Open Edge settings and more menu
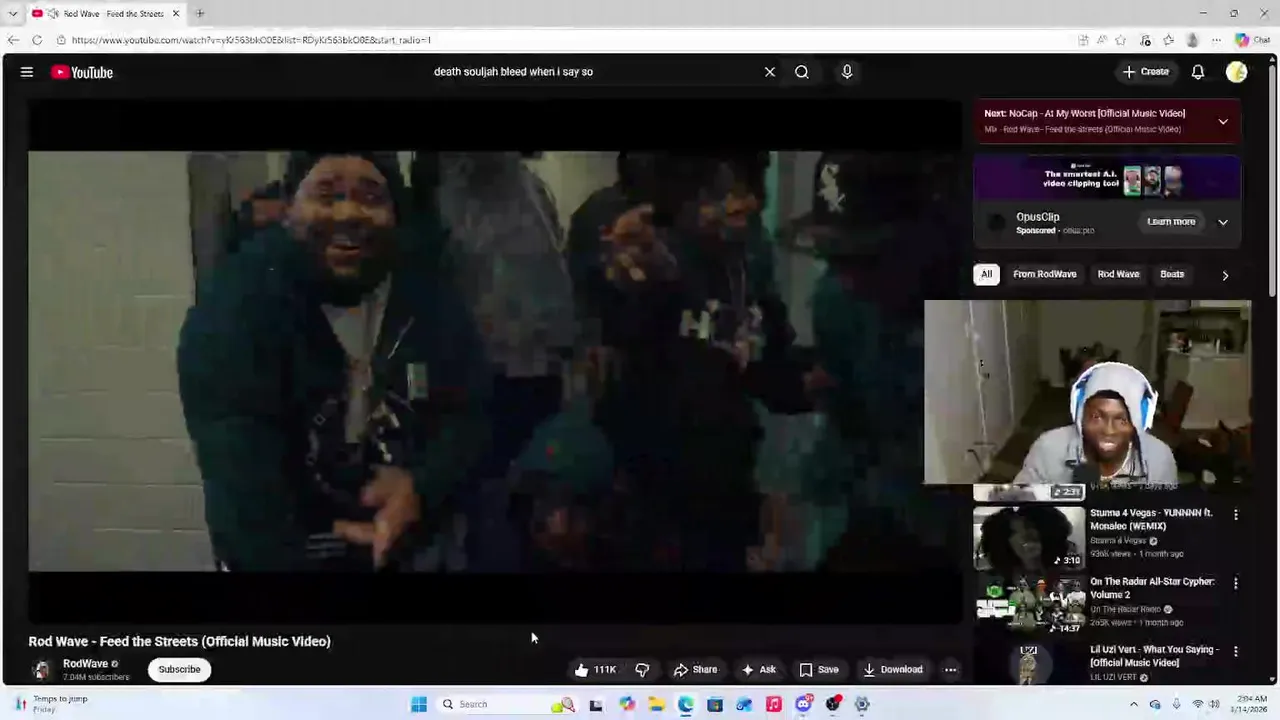Image resolution: width=1280 pixels, height=720 pixels. 1216,40
